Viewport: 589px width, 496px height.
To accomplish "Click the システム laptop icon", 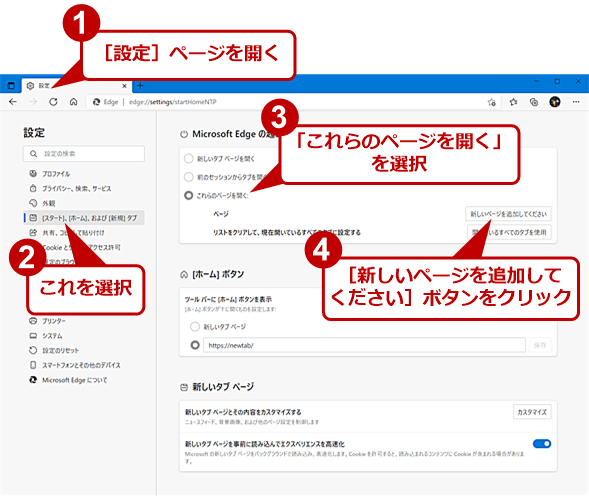I will click(x=33, y=335).
